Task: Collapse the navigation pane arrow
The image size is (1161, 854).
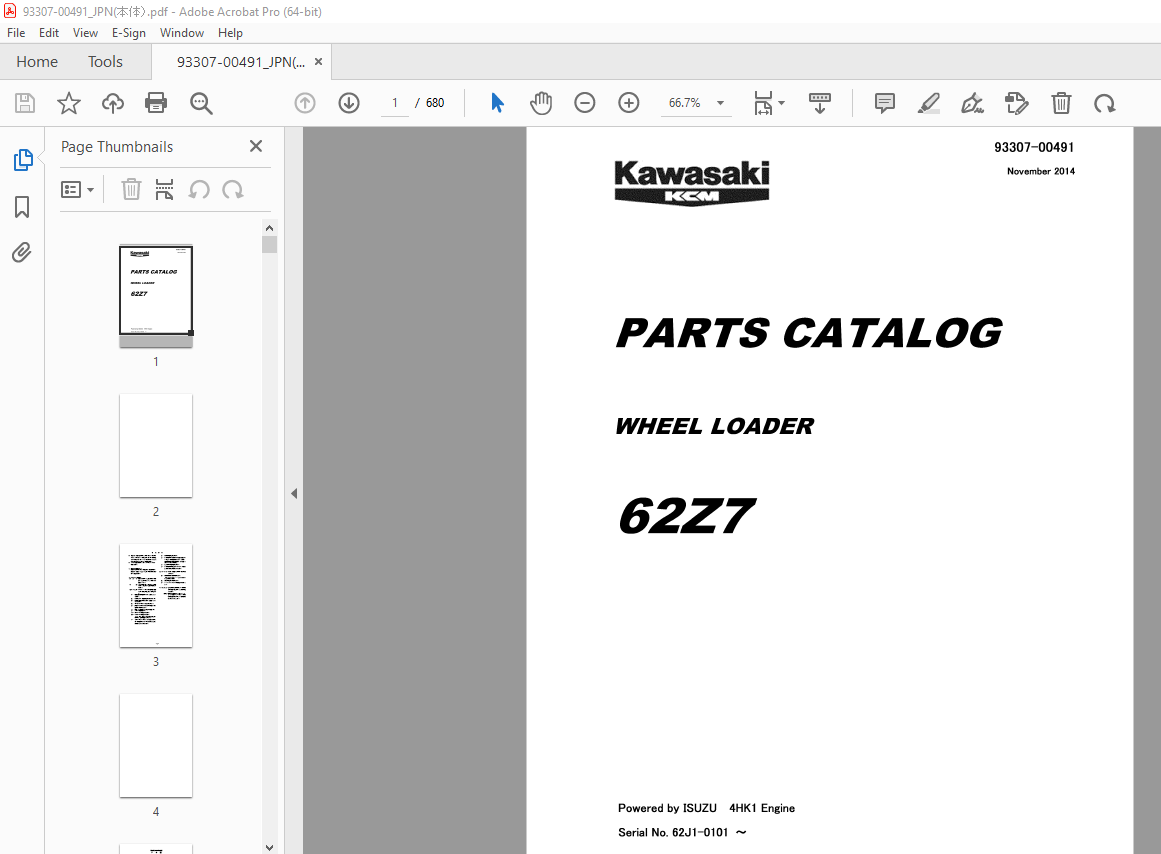Action: pos(294,493)
